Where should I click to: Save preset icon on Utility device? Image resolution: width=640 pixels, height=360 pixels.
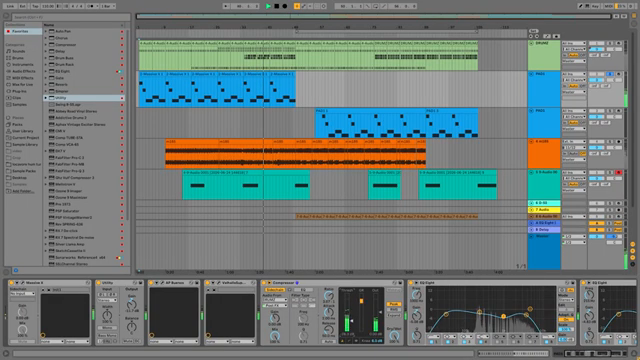pos(140,282)
